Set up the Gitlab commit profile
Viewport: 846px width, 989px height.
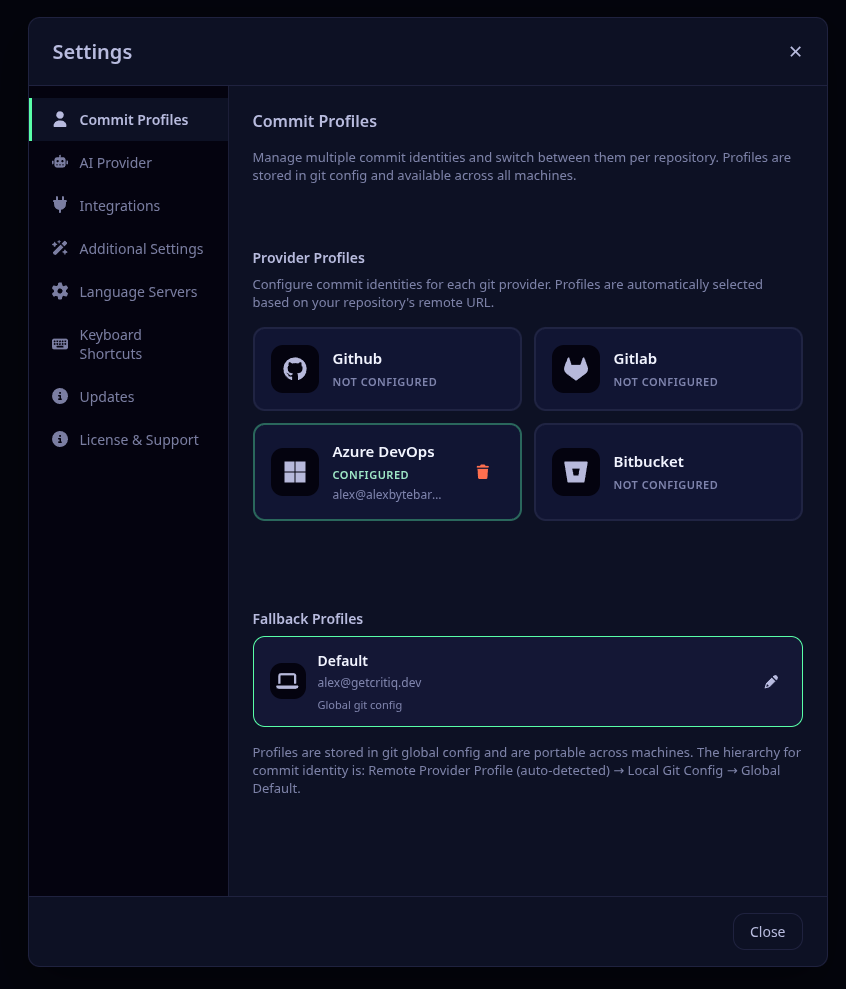[x=668, y=368]
